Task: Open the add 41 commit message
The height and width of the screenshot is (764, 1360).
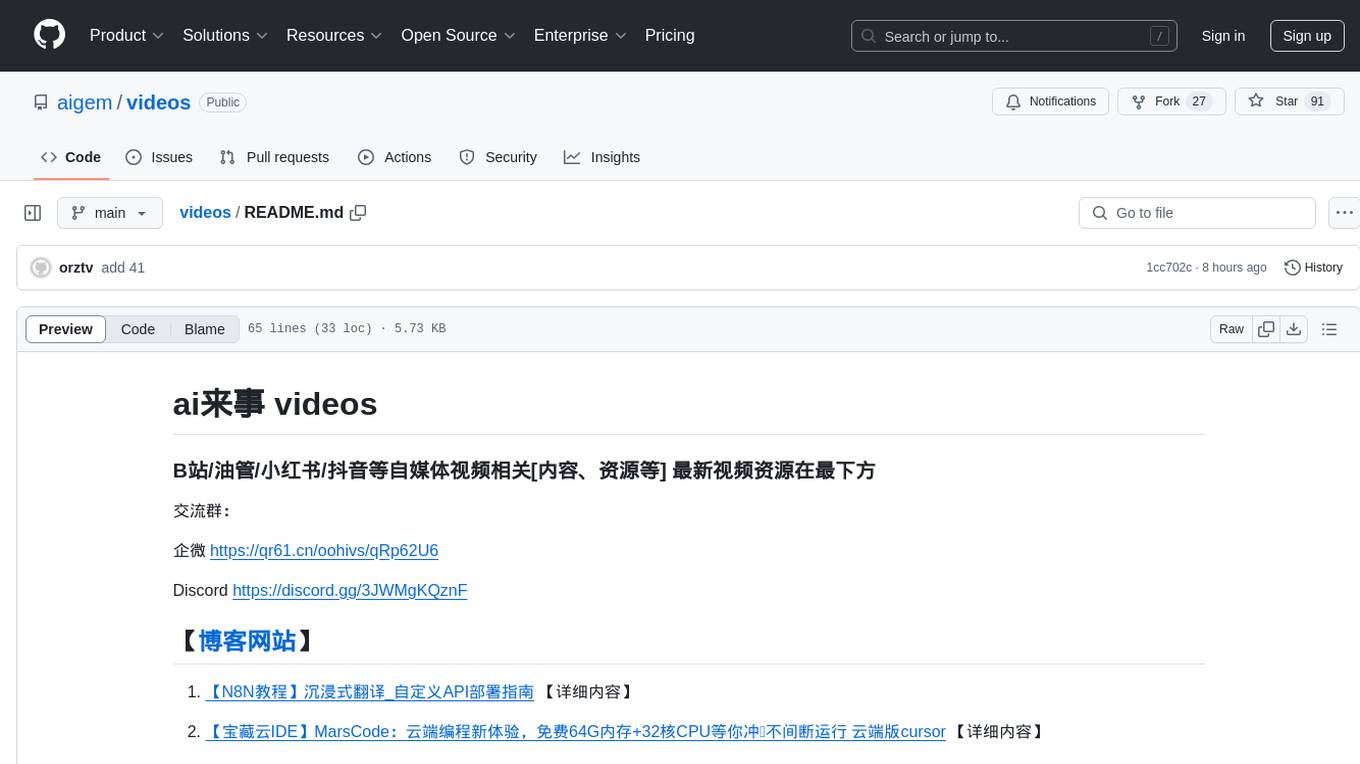Action: tap(123, 268)
